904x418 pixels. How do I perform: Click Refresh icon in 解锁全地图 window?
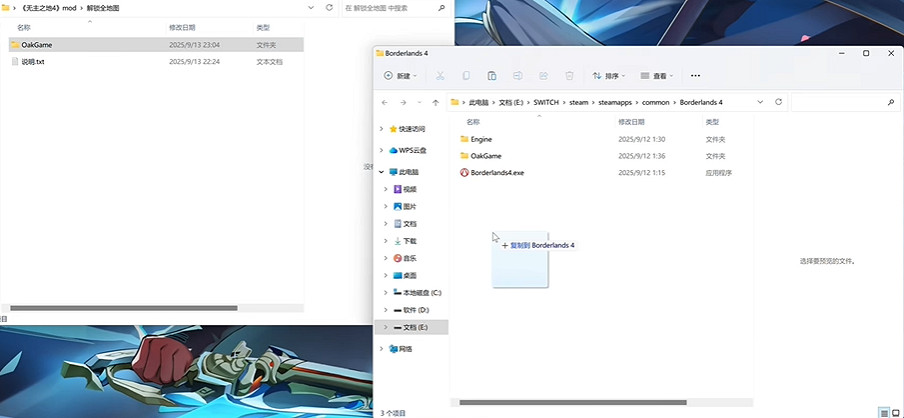(x=329, y=7)
